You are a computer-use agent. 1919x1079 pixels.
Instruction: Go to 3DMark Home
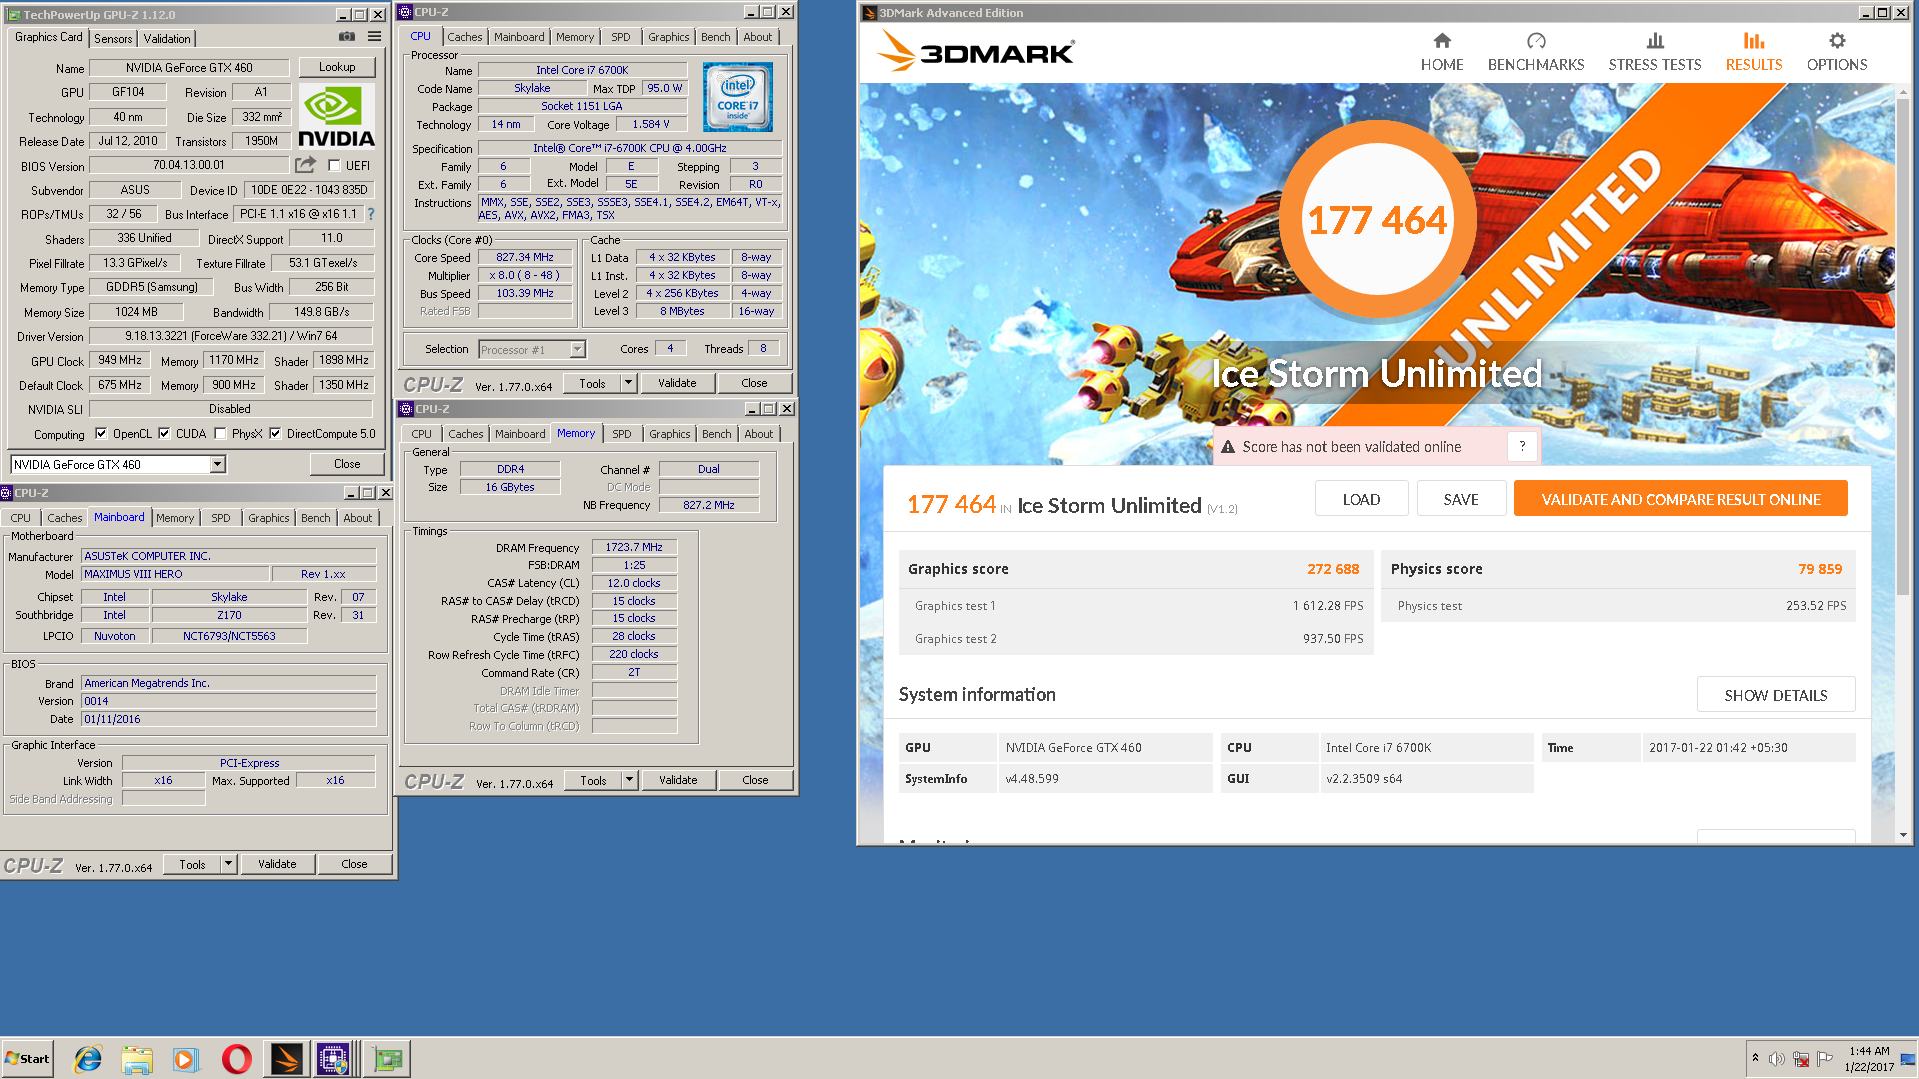1442,52
